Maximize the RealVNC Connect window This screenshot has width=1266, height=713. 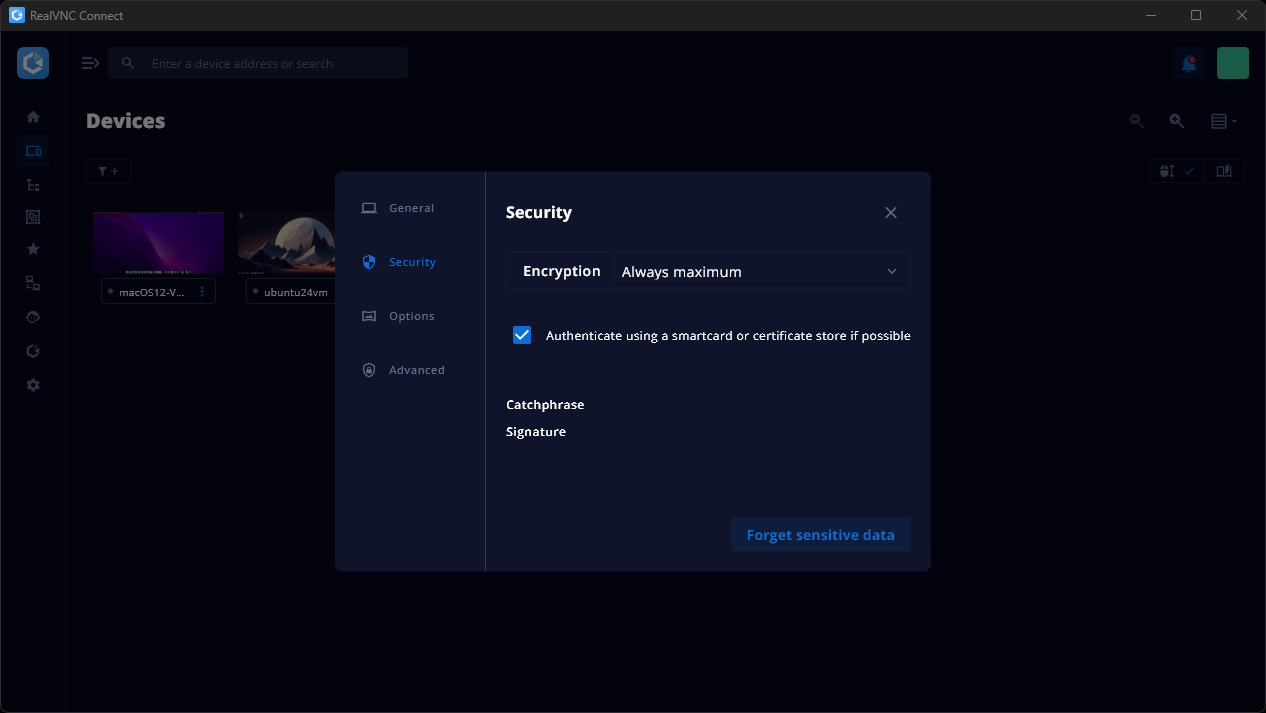pos(1196,15)
